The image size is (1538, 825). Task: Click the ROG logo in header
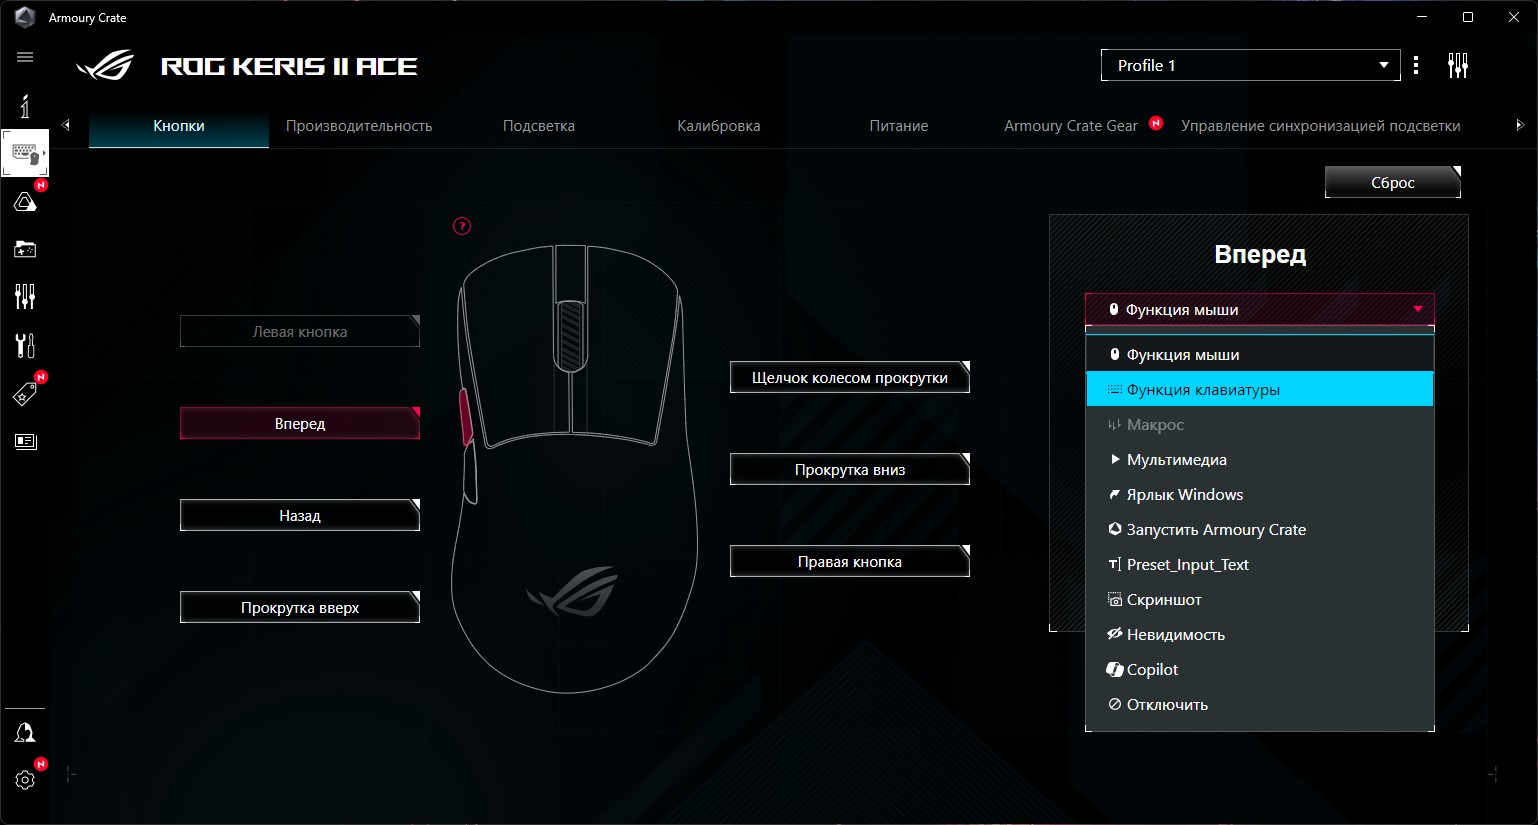(x=105, y=66)
